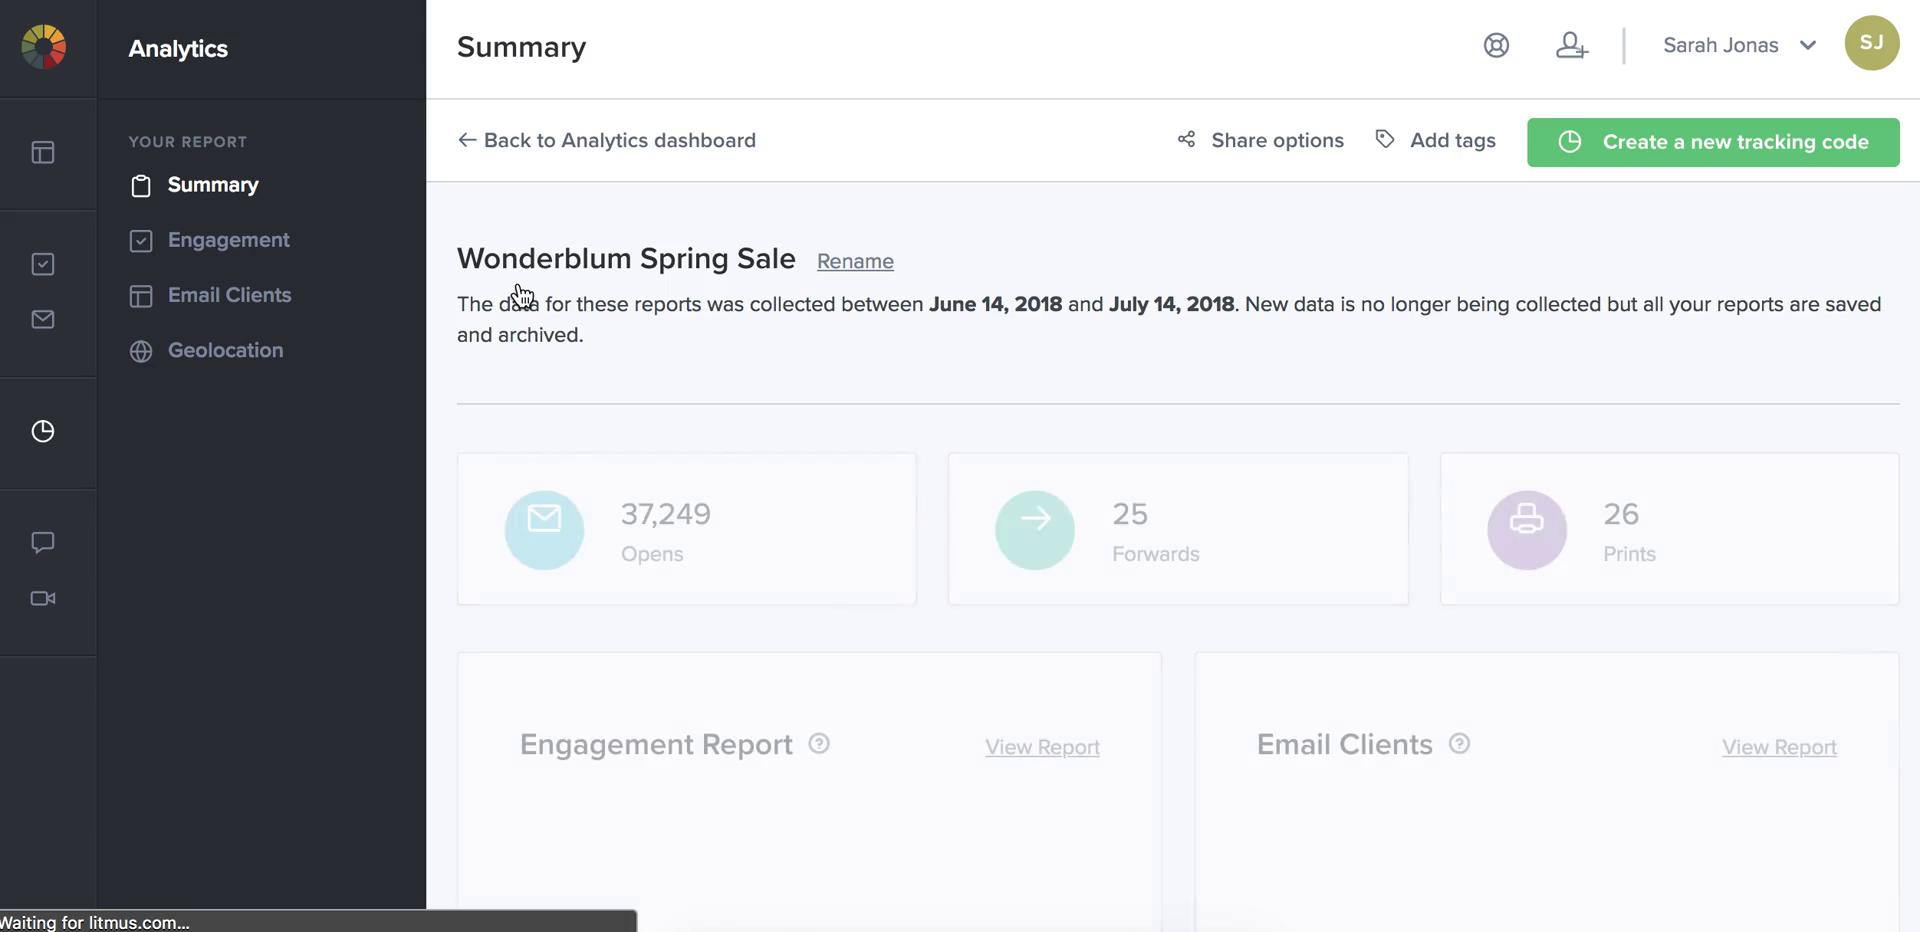Click the add user icon in header
1920x932 pixels.
click(x=1571, y=45)
